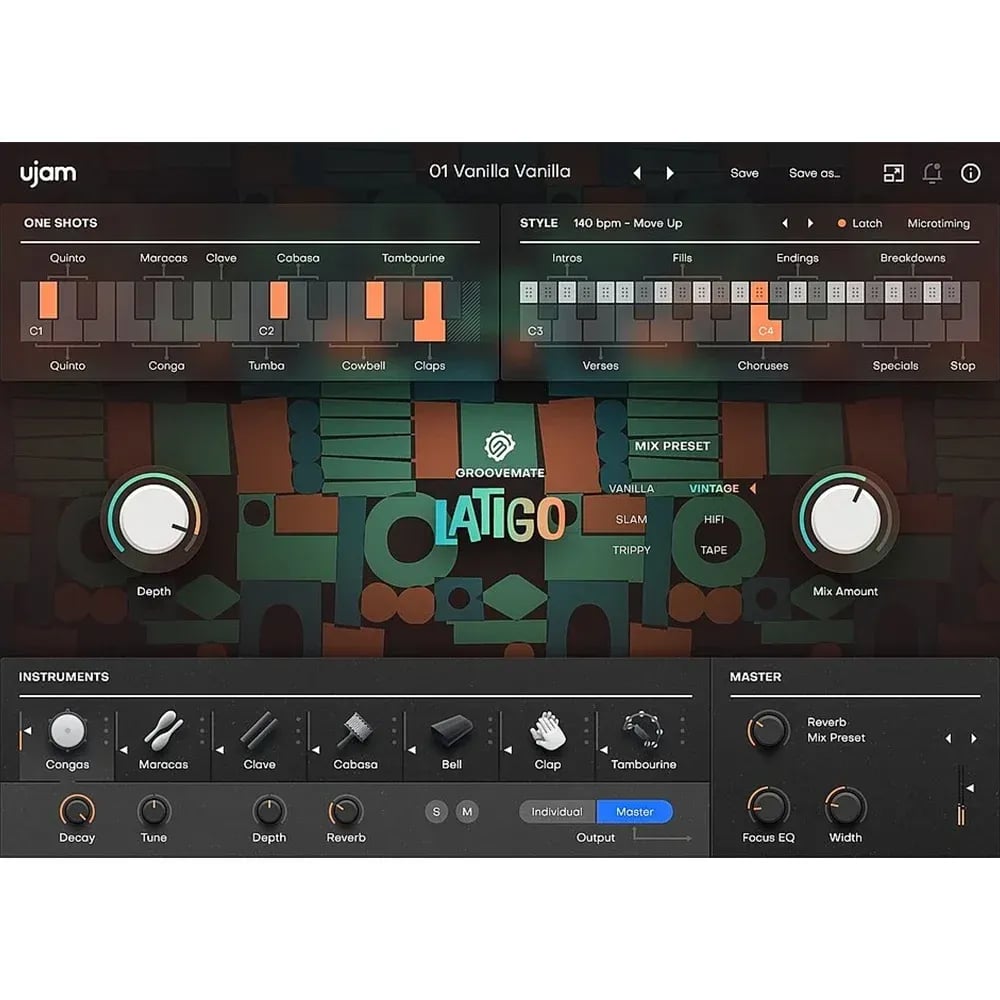The image size is (1000, 1000).
Task: Select next style arrow
Action: tap(810, 223)
